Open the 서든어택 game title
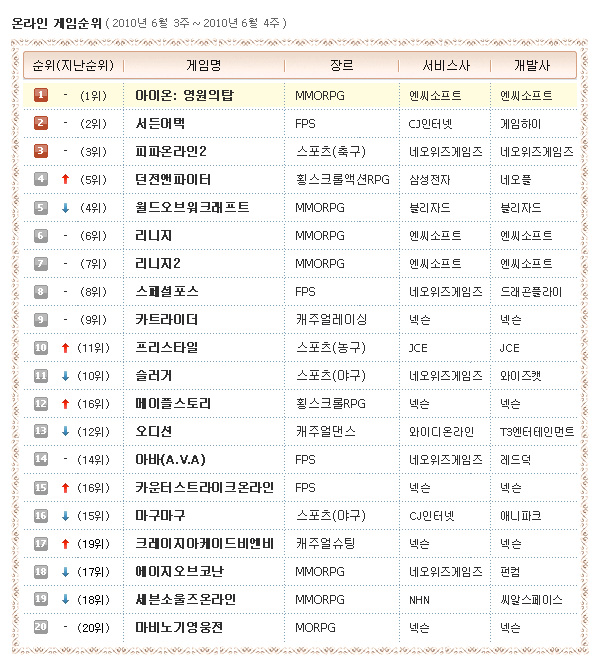Image resolution: width=600 pixels, height=666 pixels. tap(160, 123)
